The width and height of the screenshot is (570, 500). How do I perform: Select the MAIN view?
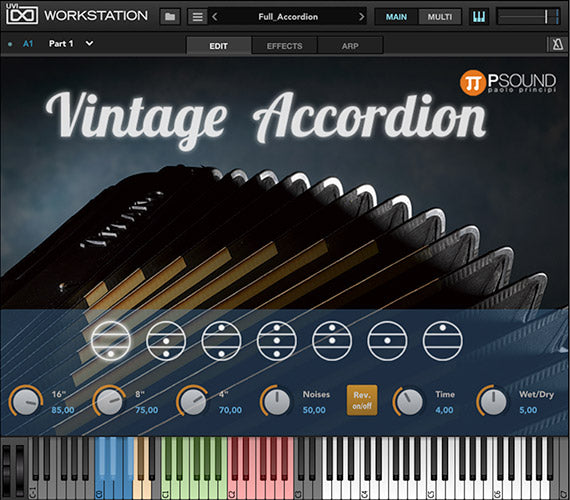click(396, 17)
